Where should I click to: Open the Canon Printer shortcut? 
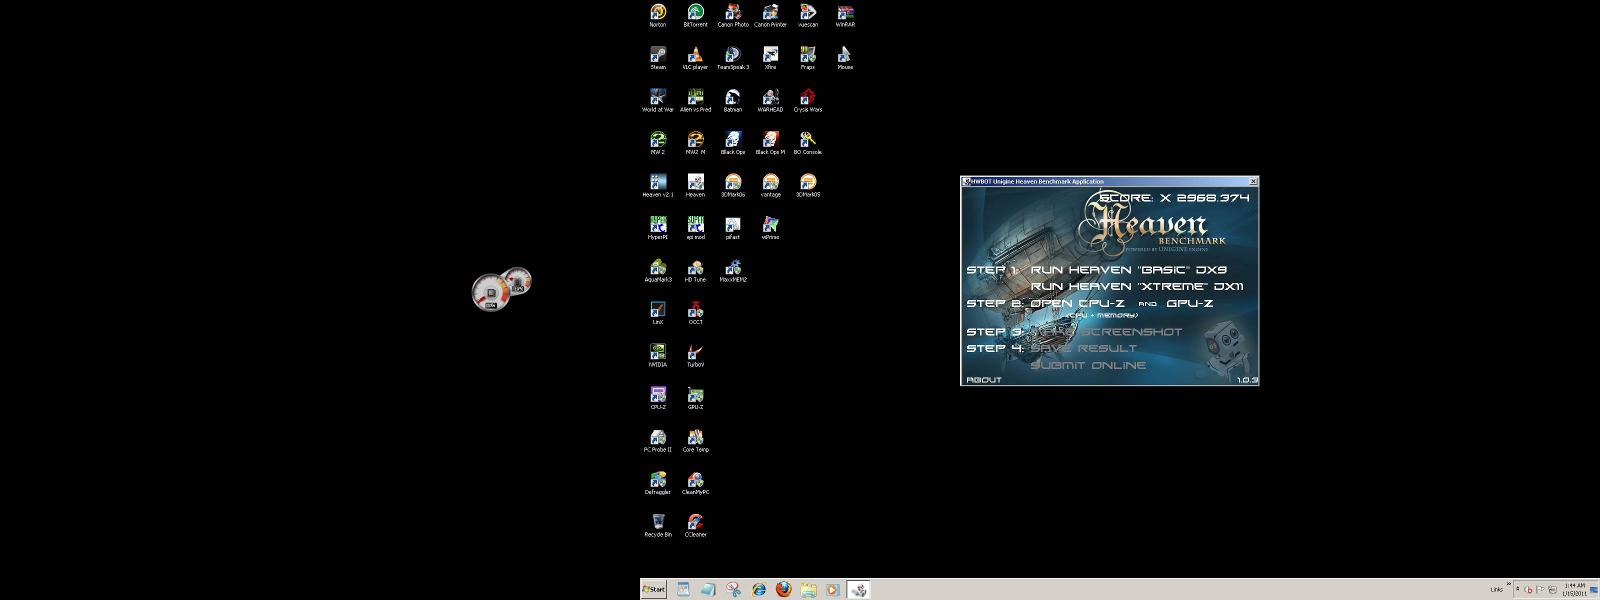(770, 15)
